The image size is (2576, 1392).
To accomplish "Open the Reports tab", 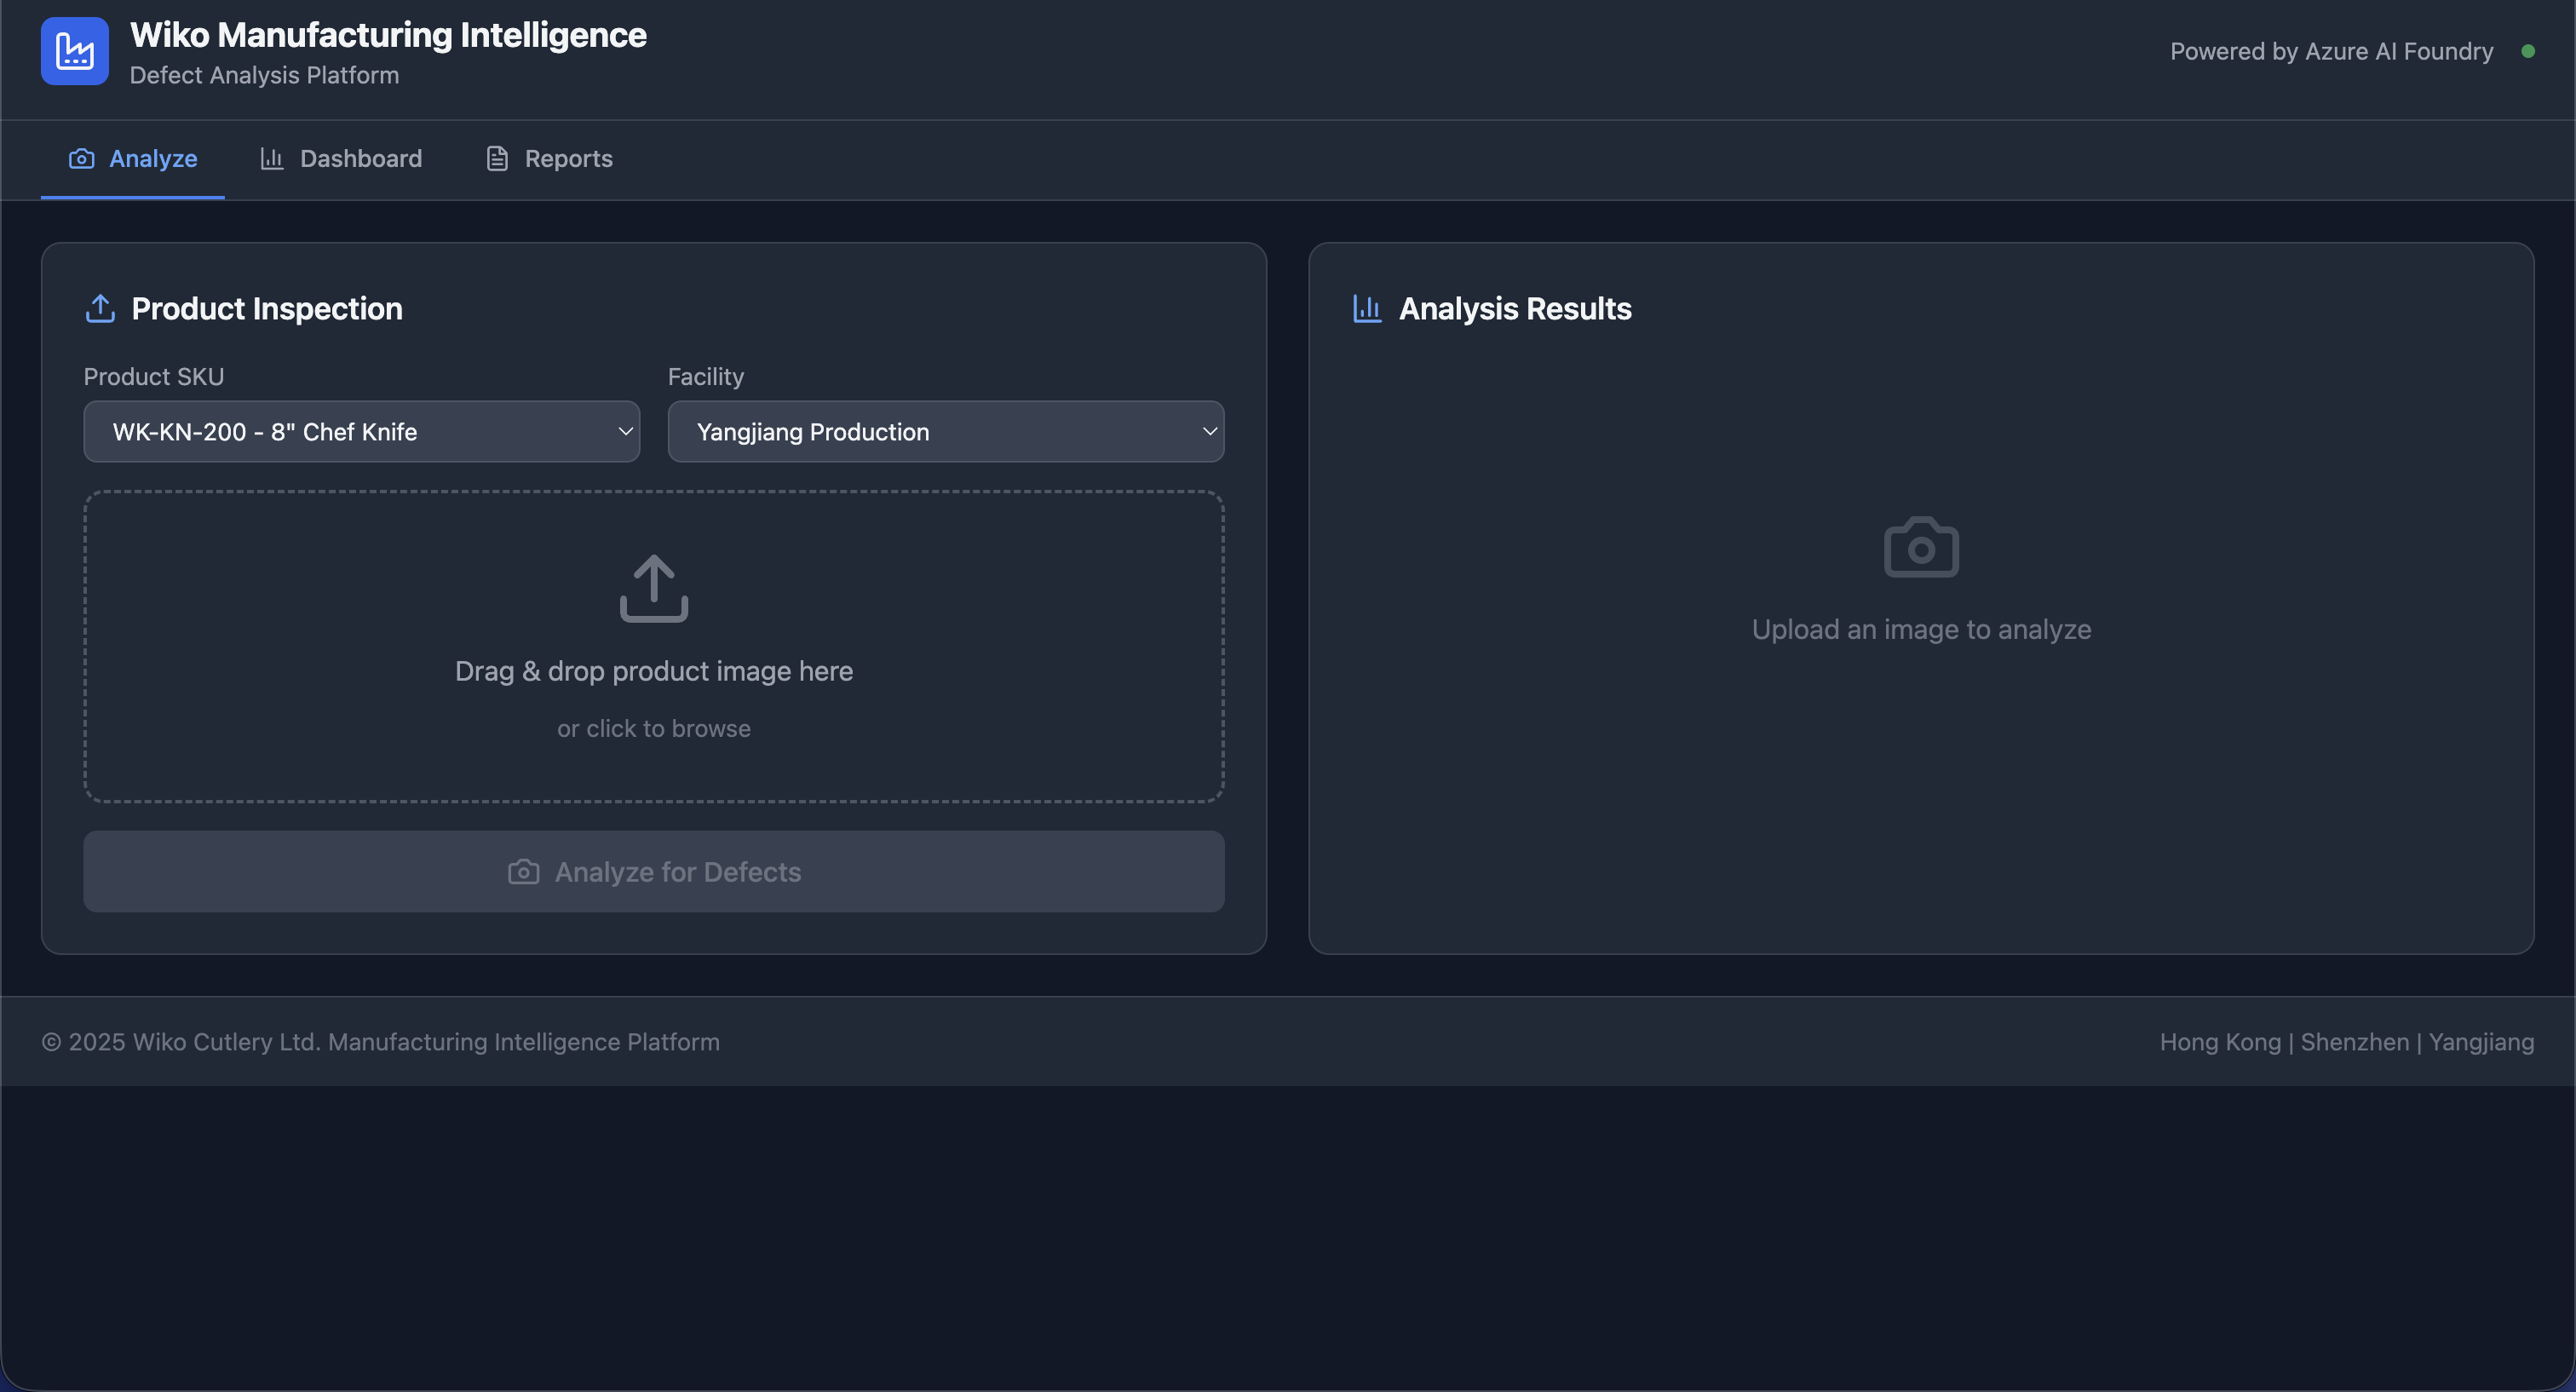I will [568, 159].
